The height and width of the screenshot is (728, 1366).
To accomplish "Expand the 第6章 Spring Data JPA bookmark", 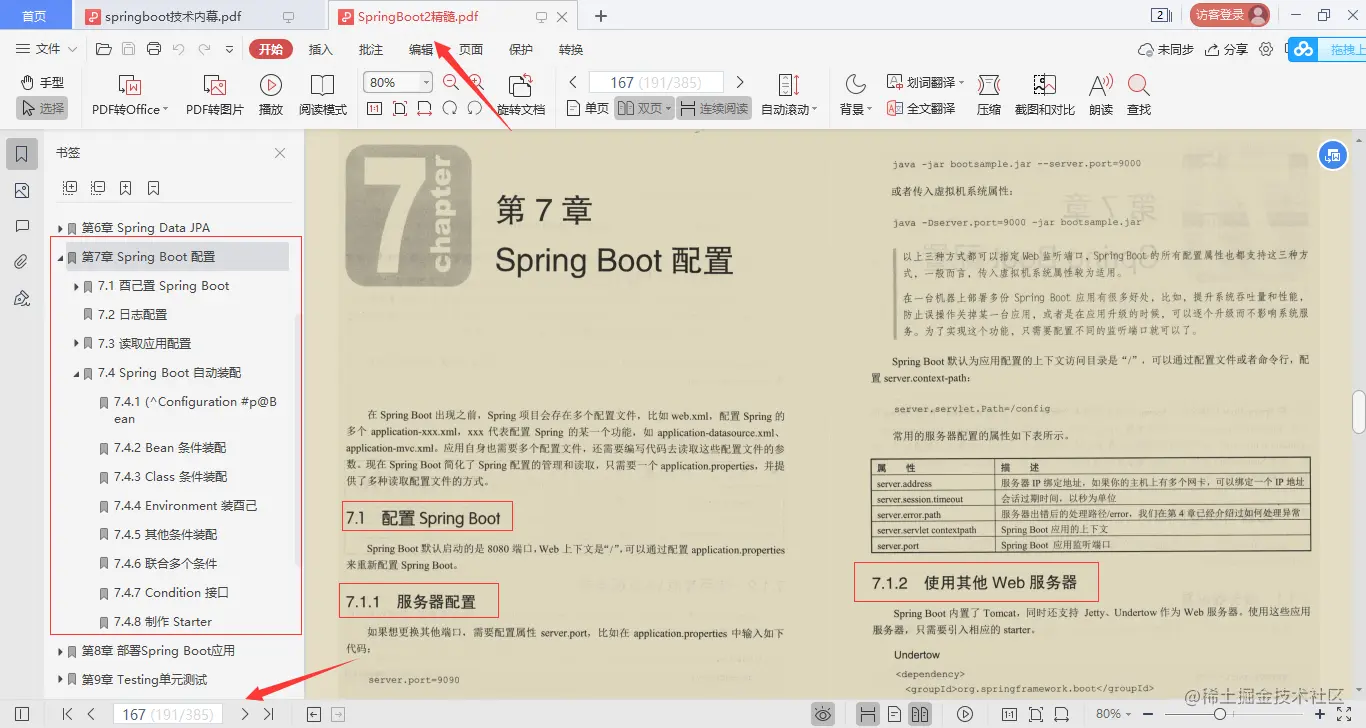I will (61, 228).
